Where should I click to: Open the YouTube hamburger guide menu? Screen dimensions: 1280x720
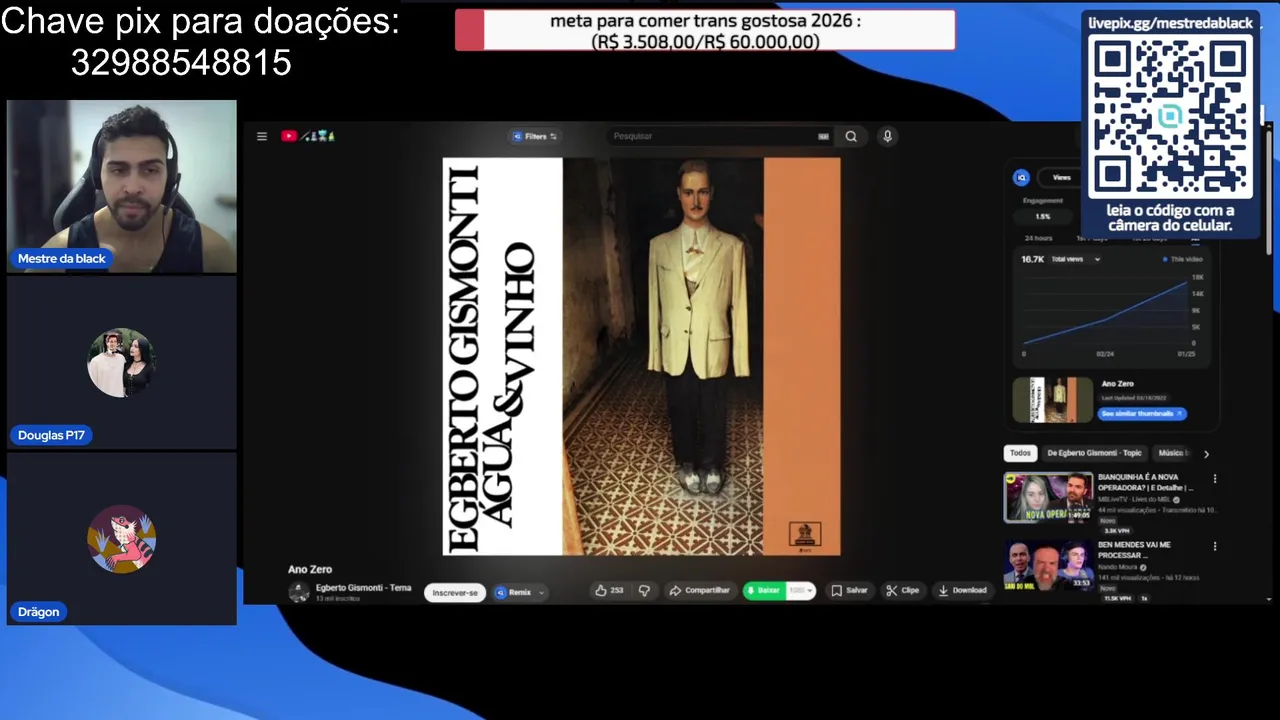[x=262, y=136]
